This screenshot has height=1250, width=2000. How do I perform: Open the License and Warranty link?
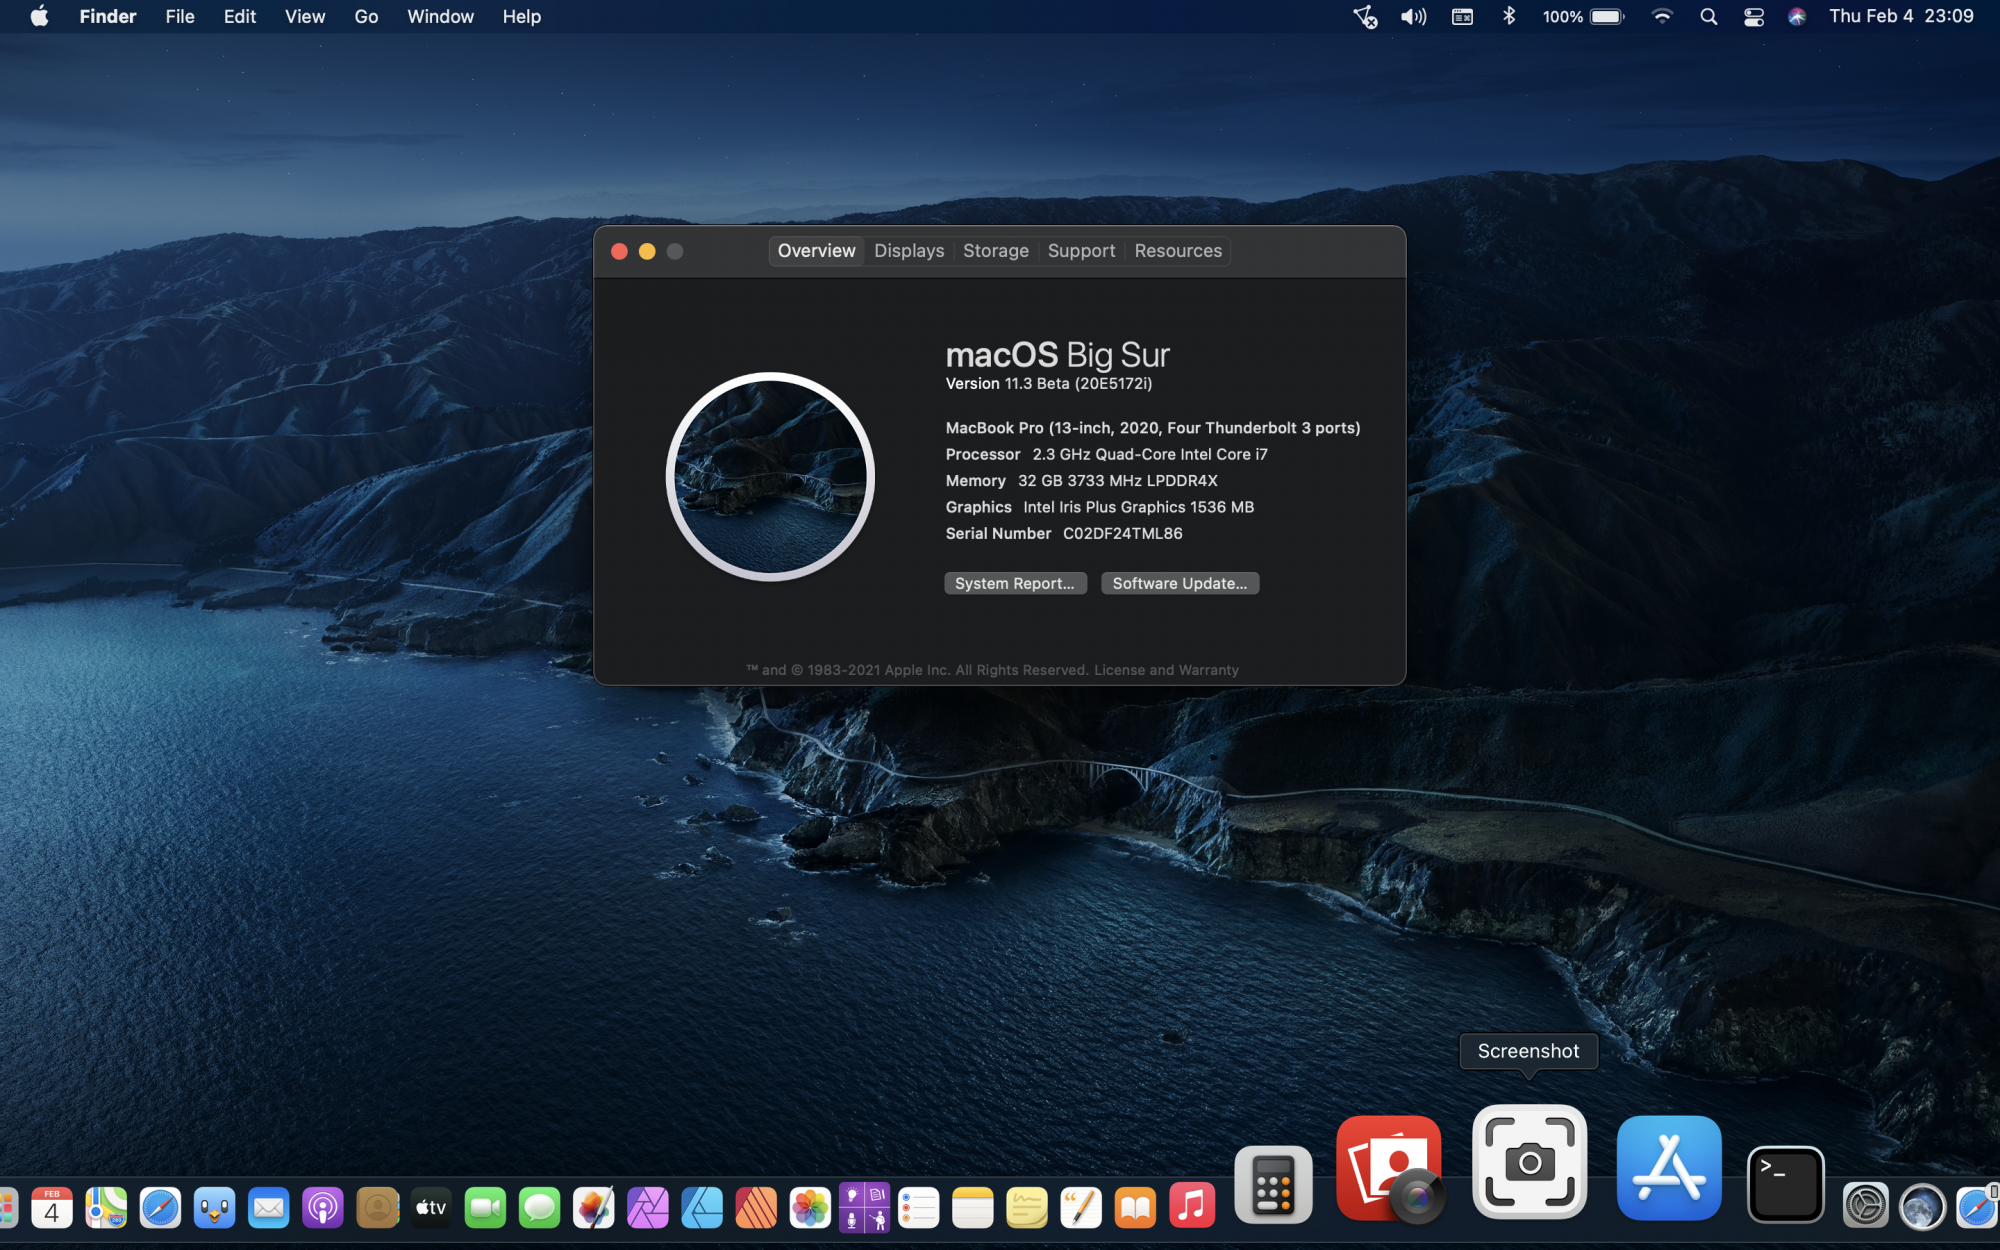point(1166,670)
